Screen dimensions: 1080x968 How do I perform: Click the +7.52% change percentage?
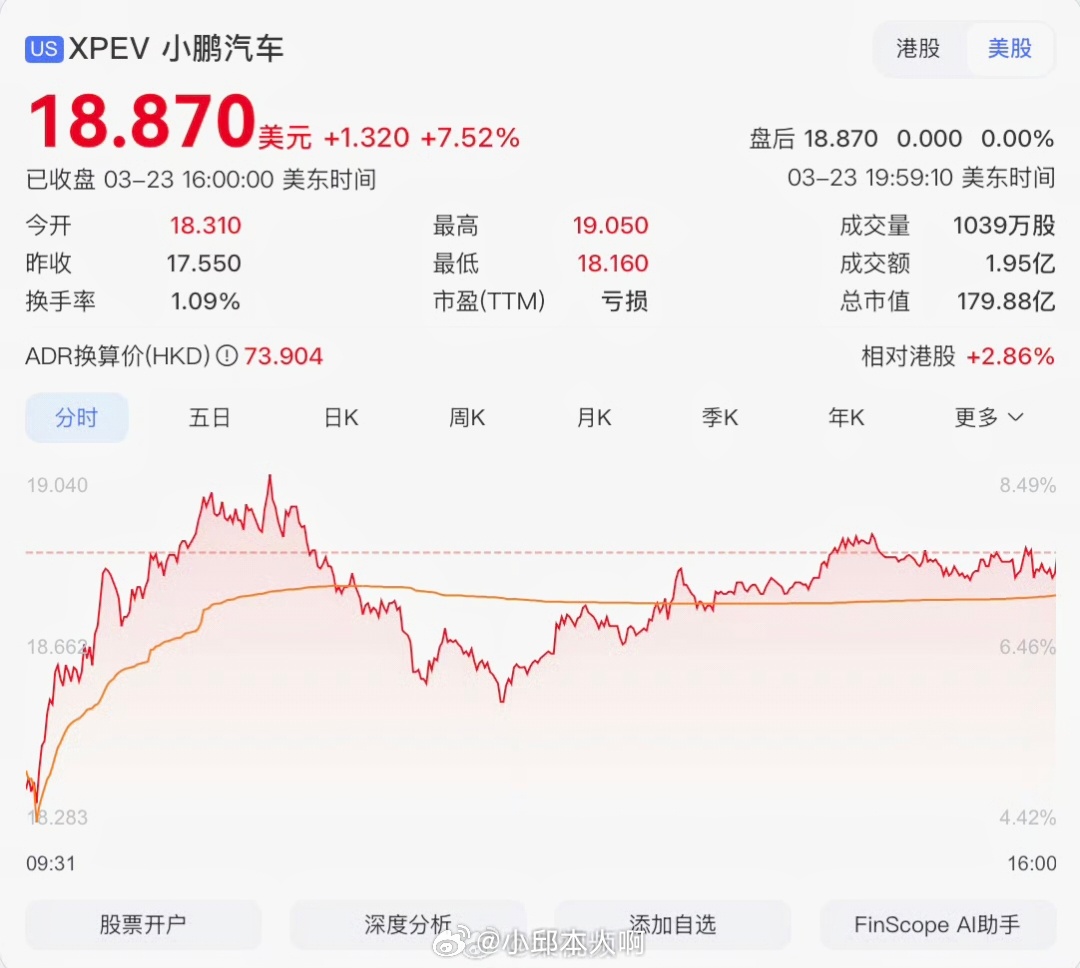470,138
